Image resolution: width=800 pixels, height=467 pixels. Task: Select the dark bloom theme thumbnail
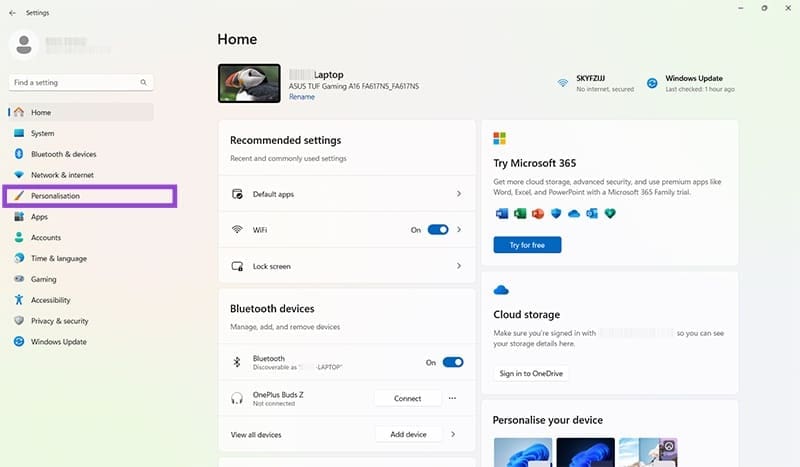[586, 452]
